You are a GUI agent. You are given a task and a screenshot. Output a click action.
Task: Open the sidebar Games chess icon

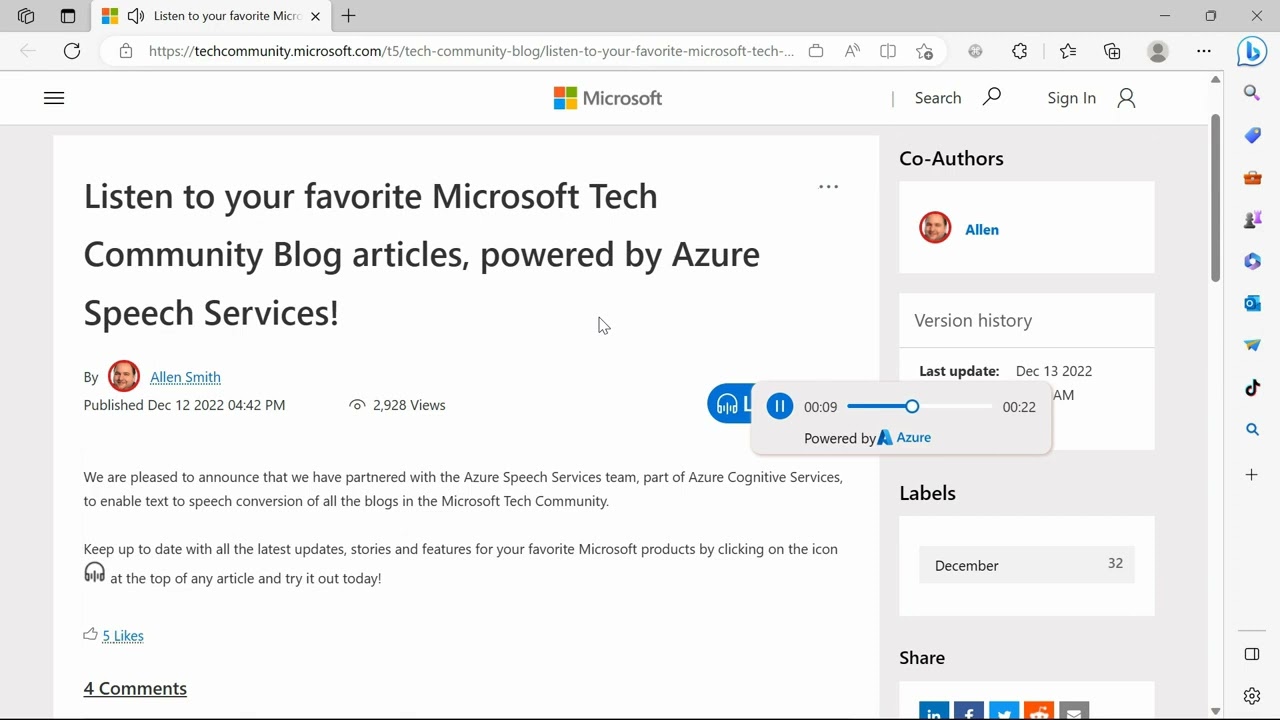[x=1252, y=220]
